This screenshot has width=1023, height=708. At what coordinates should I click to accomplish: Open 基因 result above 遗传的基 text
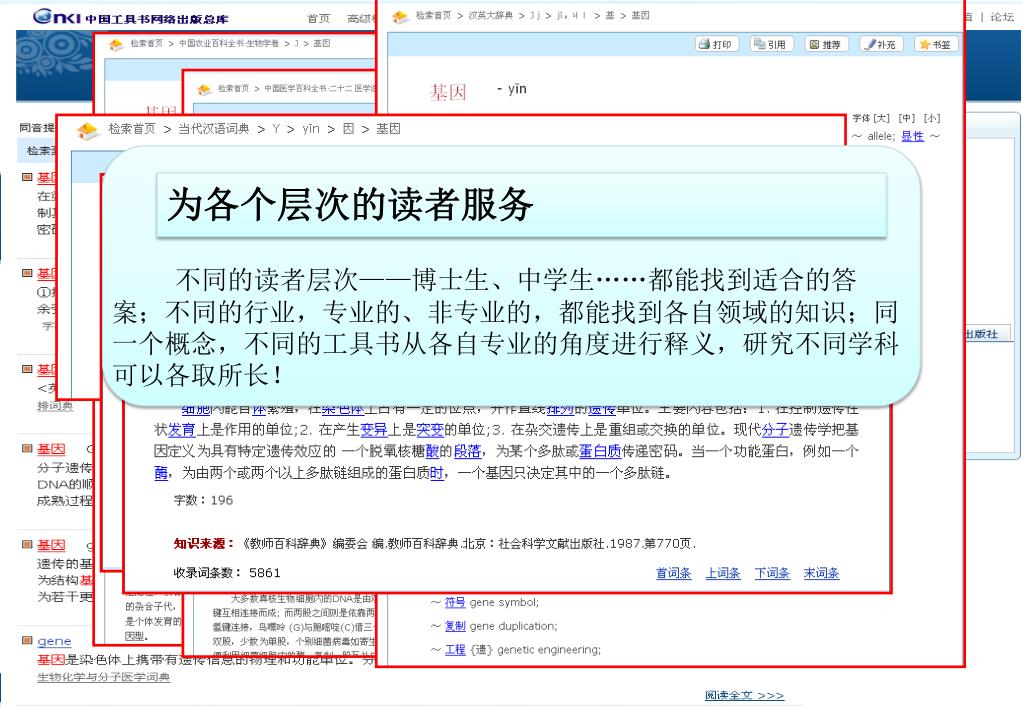[x=51, y=545]
